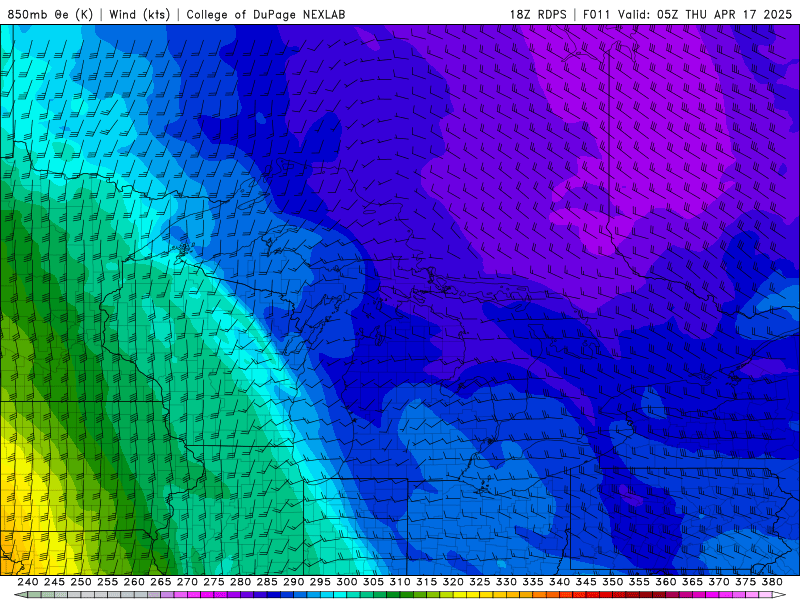The height and width of the screenshot is (600, 800).
Task: Click the 345 value on the color scale
Action: (x=586, y=582)
